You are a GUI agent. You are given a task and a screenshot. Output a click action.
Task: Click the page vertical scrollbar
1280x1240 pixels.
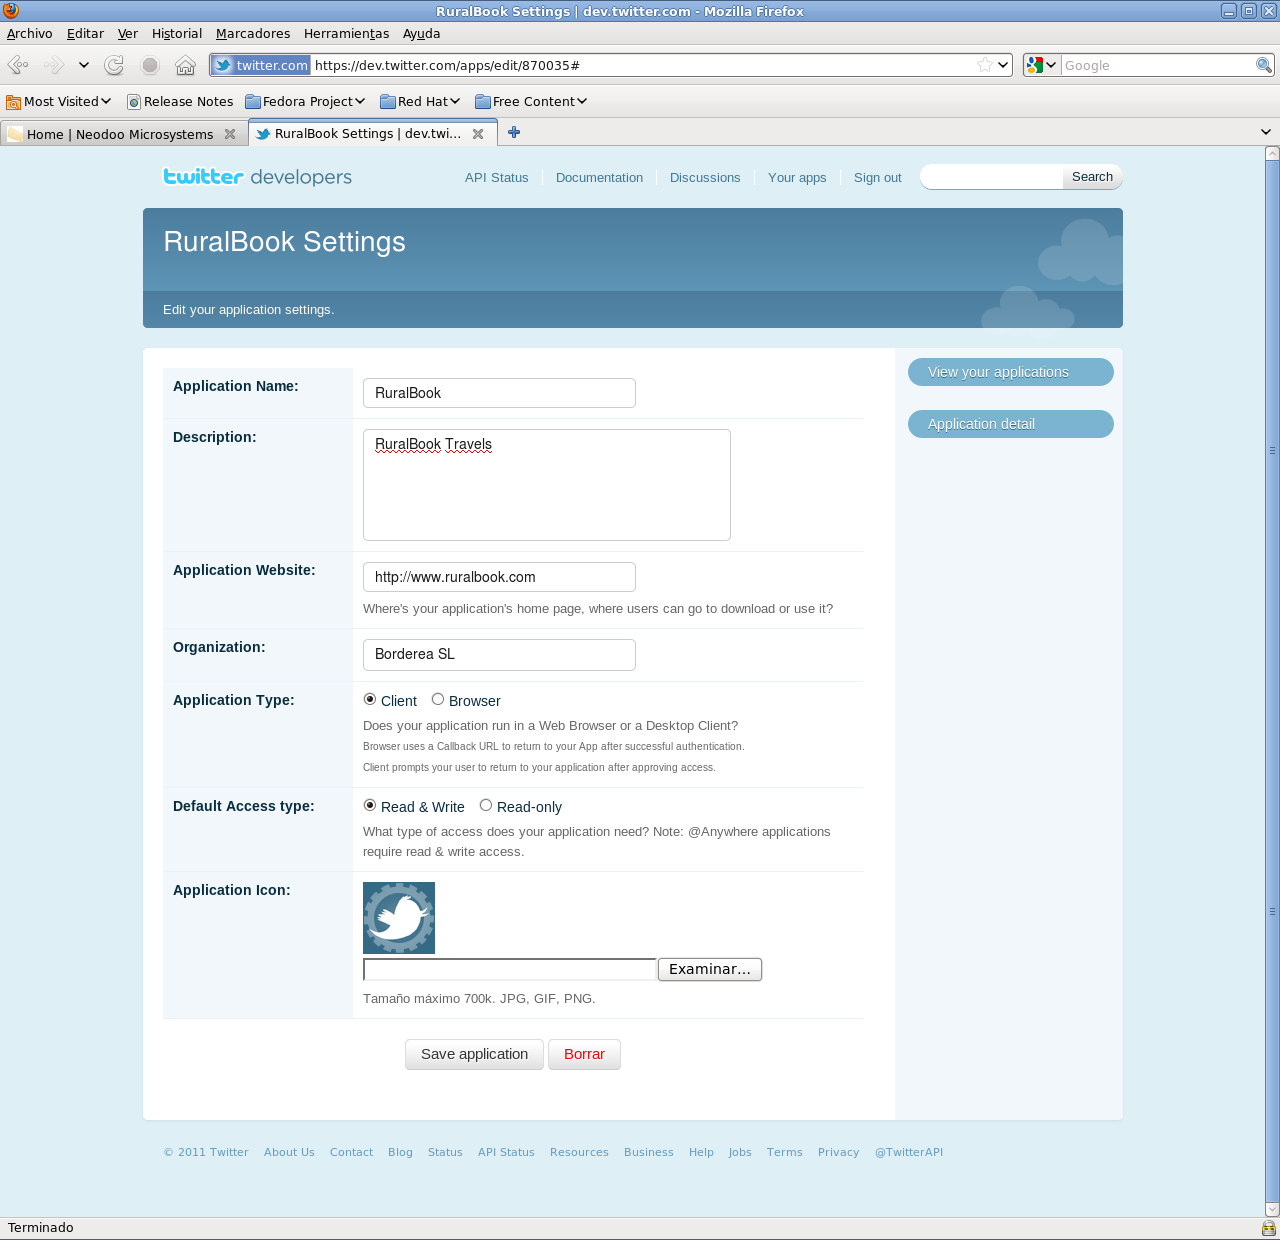(1272, 680)
